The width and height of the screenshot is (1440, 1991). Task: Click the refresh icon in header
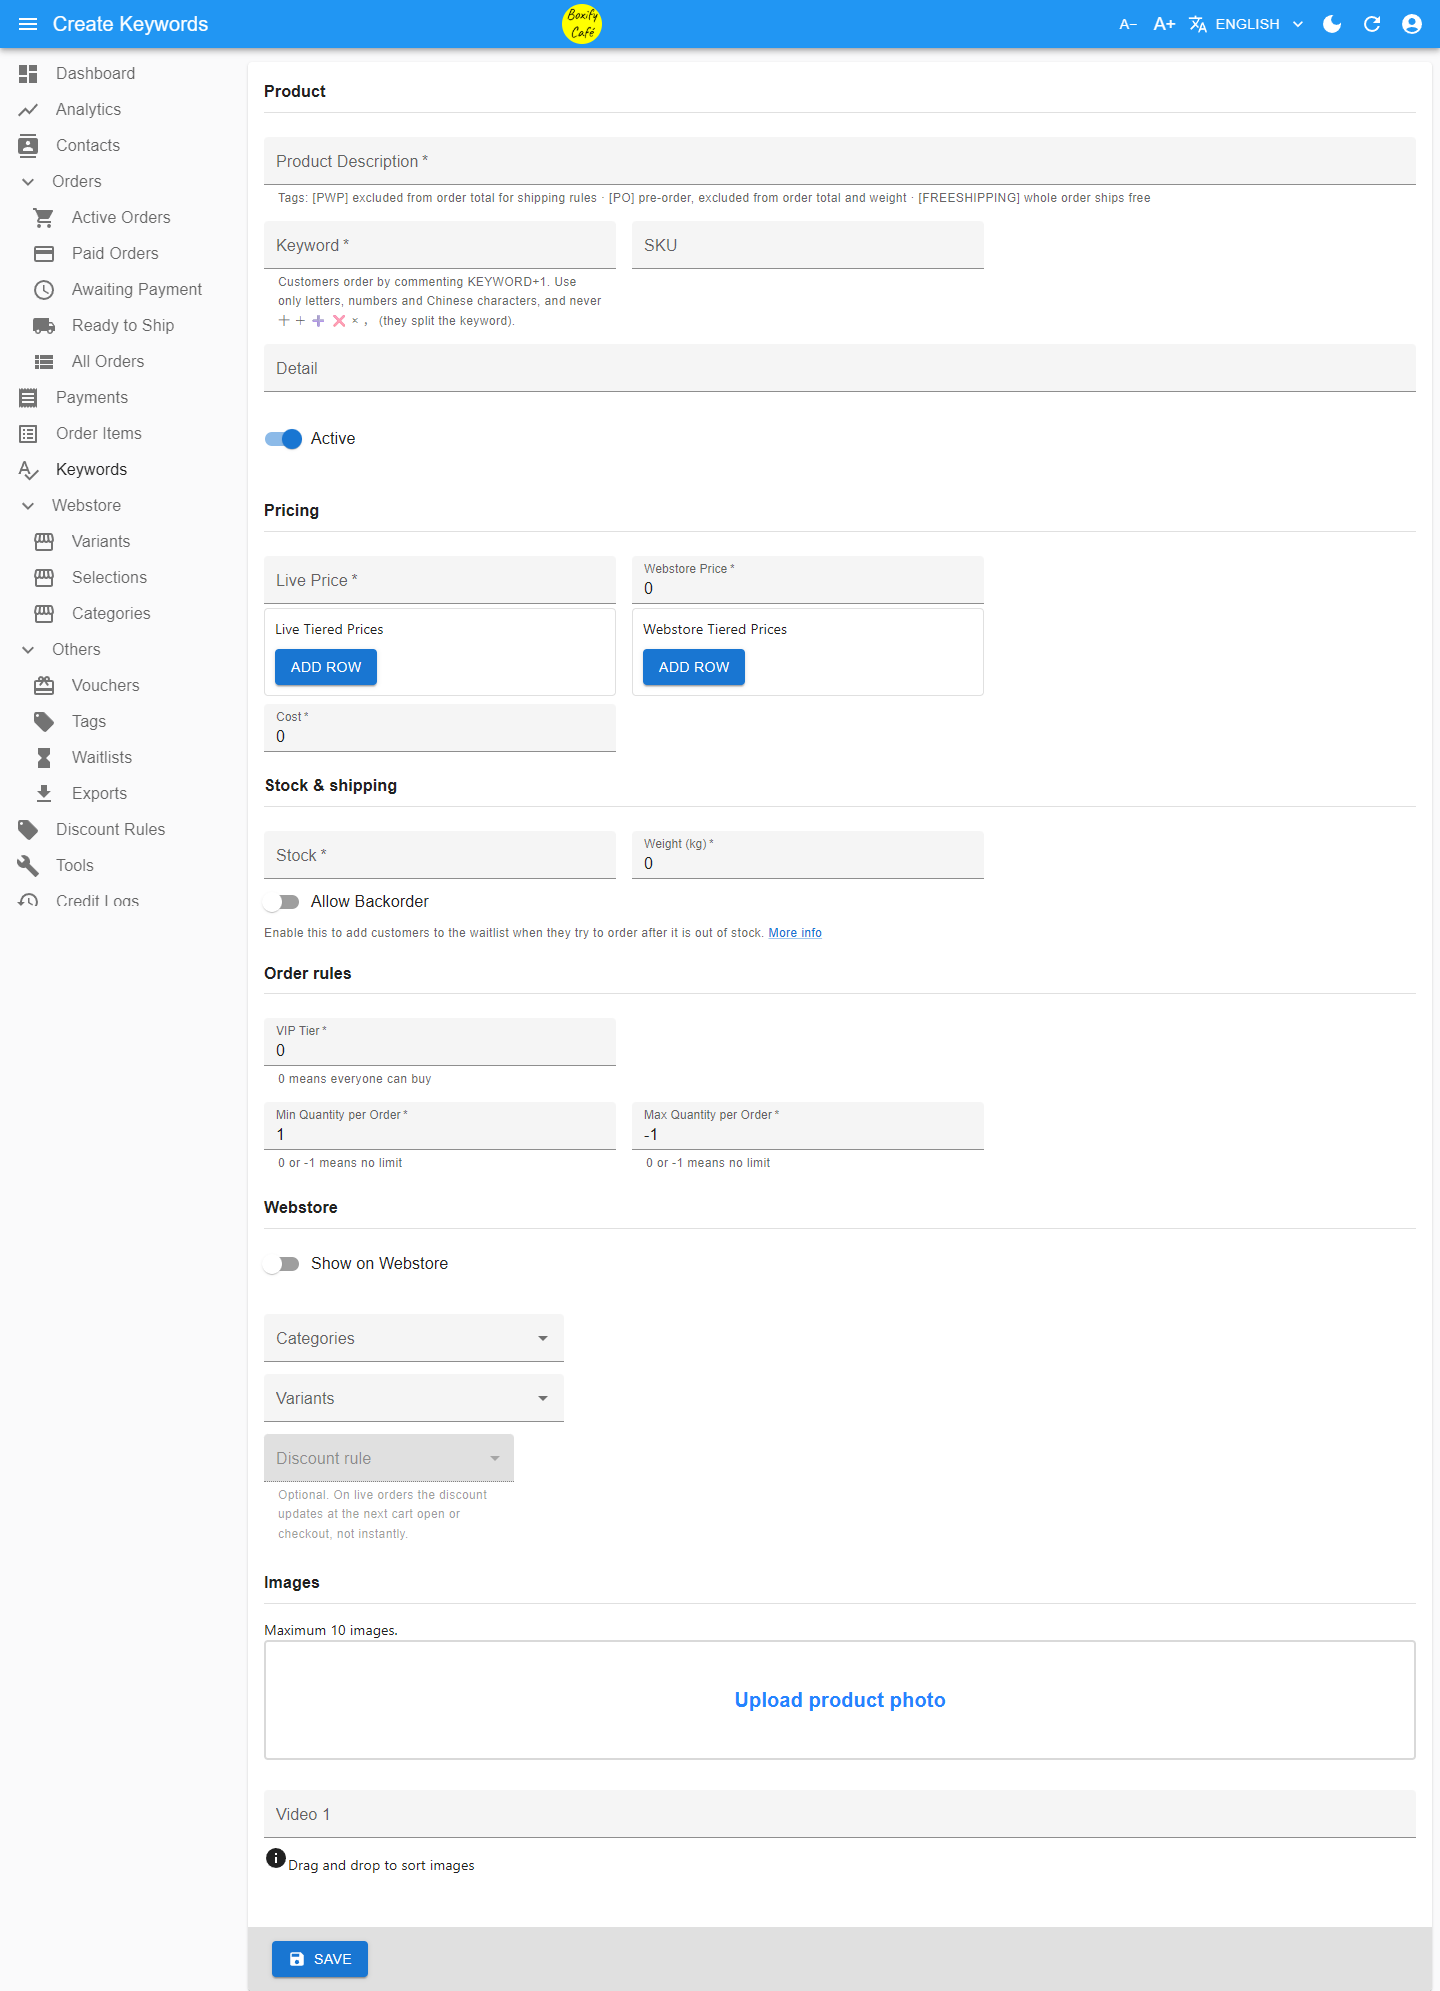pyautogui.click(x=1372, y=24)
